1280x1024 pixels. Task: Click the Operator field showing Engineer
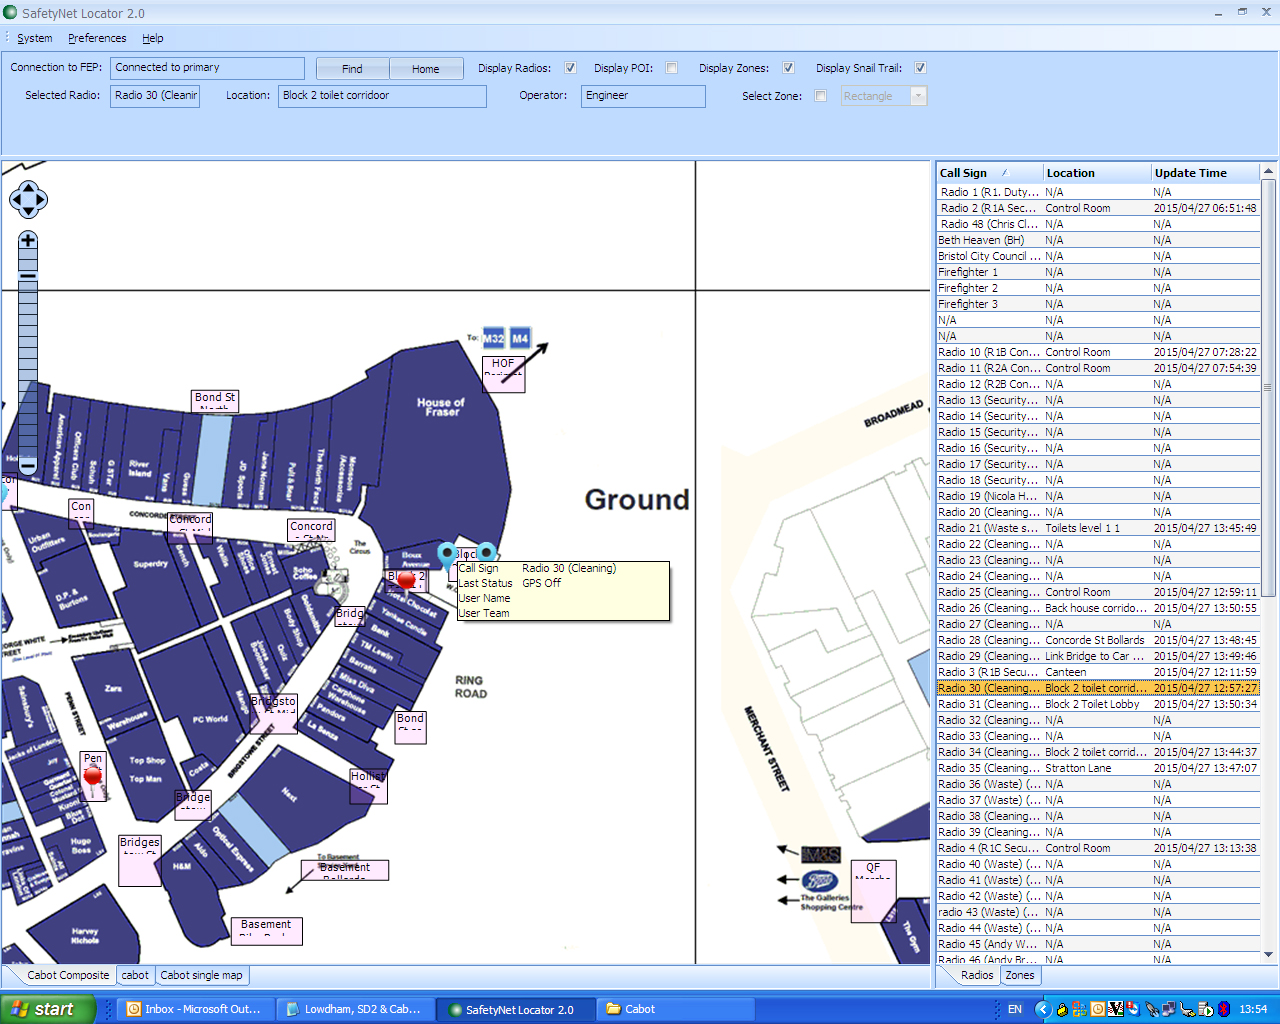pos(643,96)
